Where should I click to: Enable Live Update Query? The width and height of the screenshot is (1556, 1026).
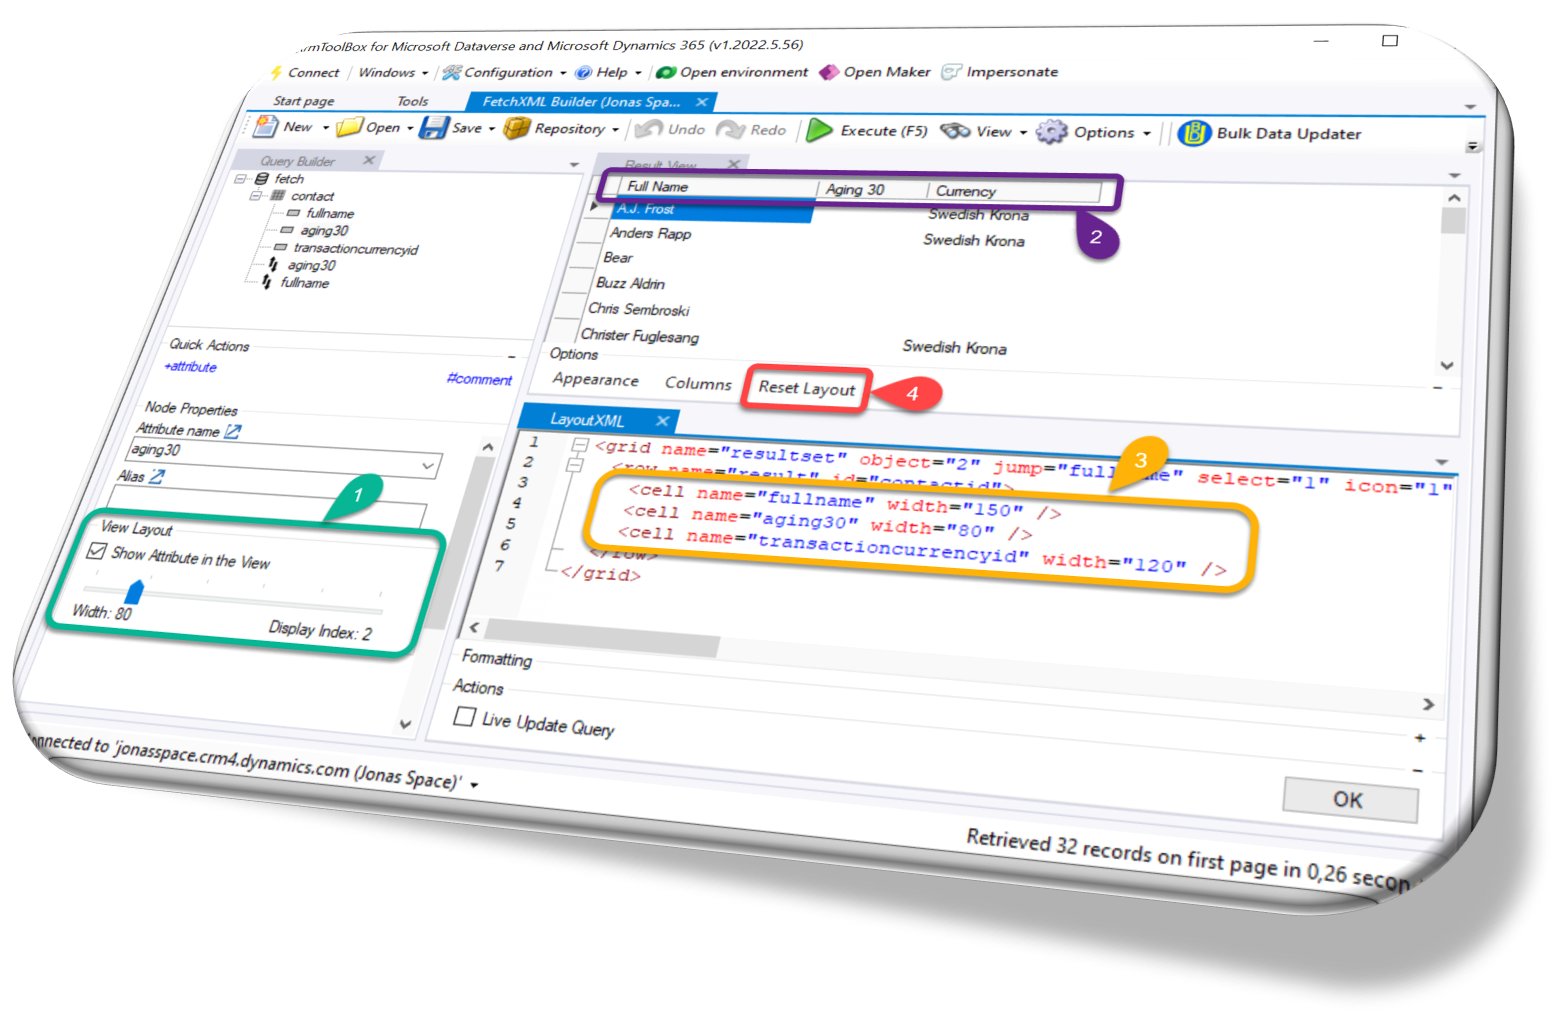point(463,718)
